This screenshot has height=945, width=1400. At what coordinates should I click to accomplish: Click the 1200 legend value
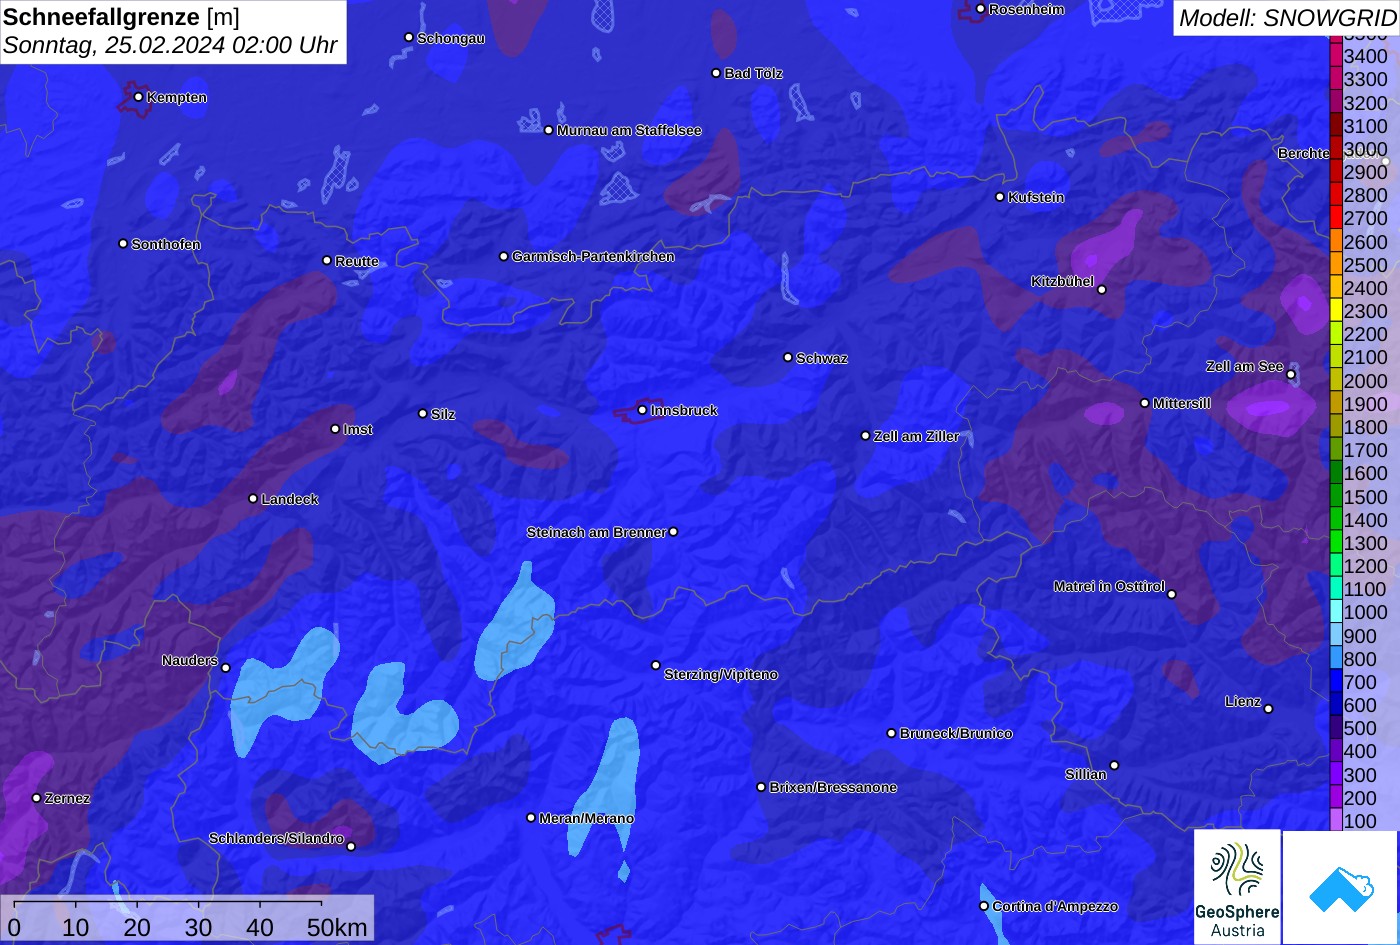point(1365,566)
